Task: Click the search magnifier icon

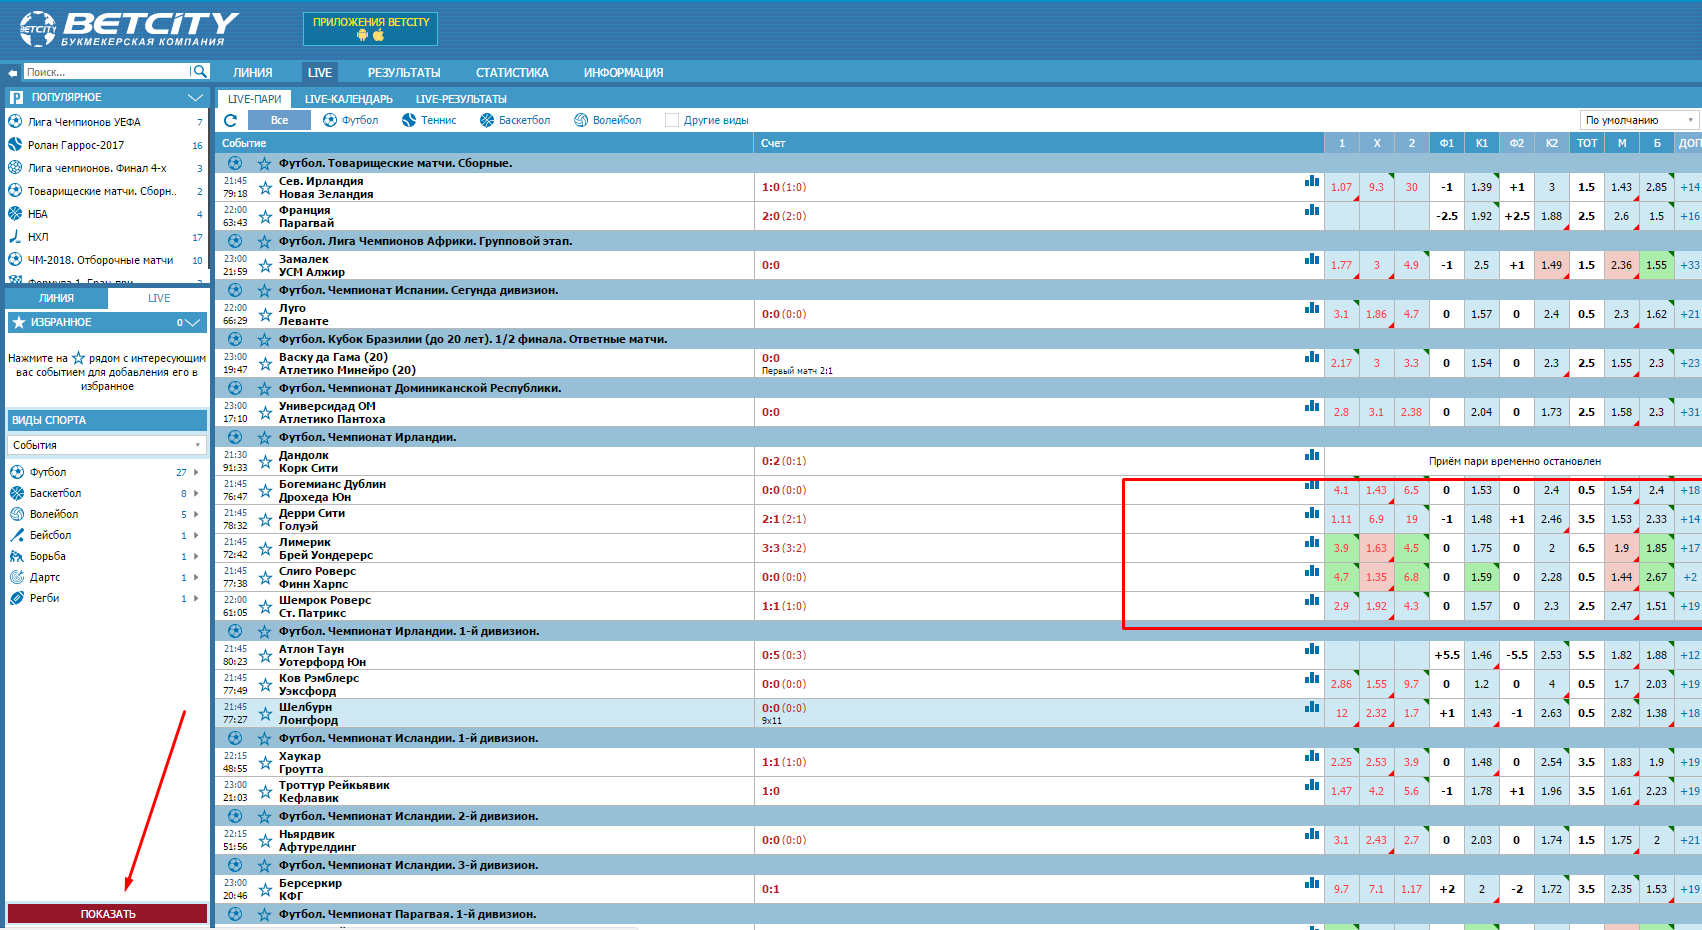Action: (x=200, y=71)
